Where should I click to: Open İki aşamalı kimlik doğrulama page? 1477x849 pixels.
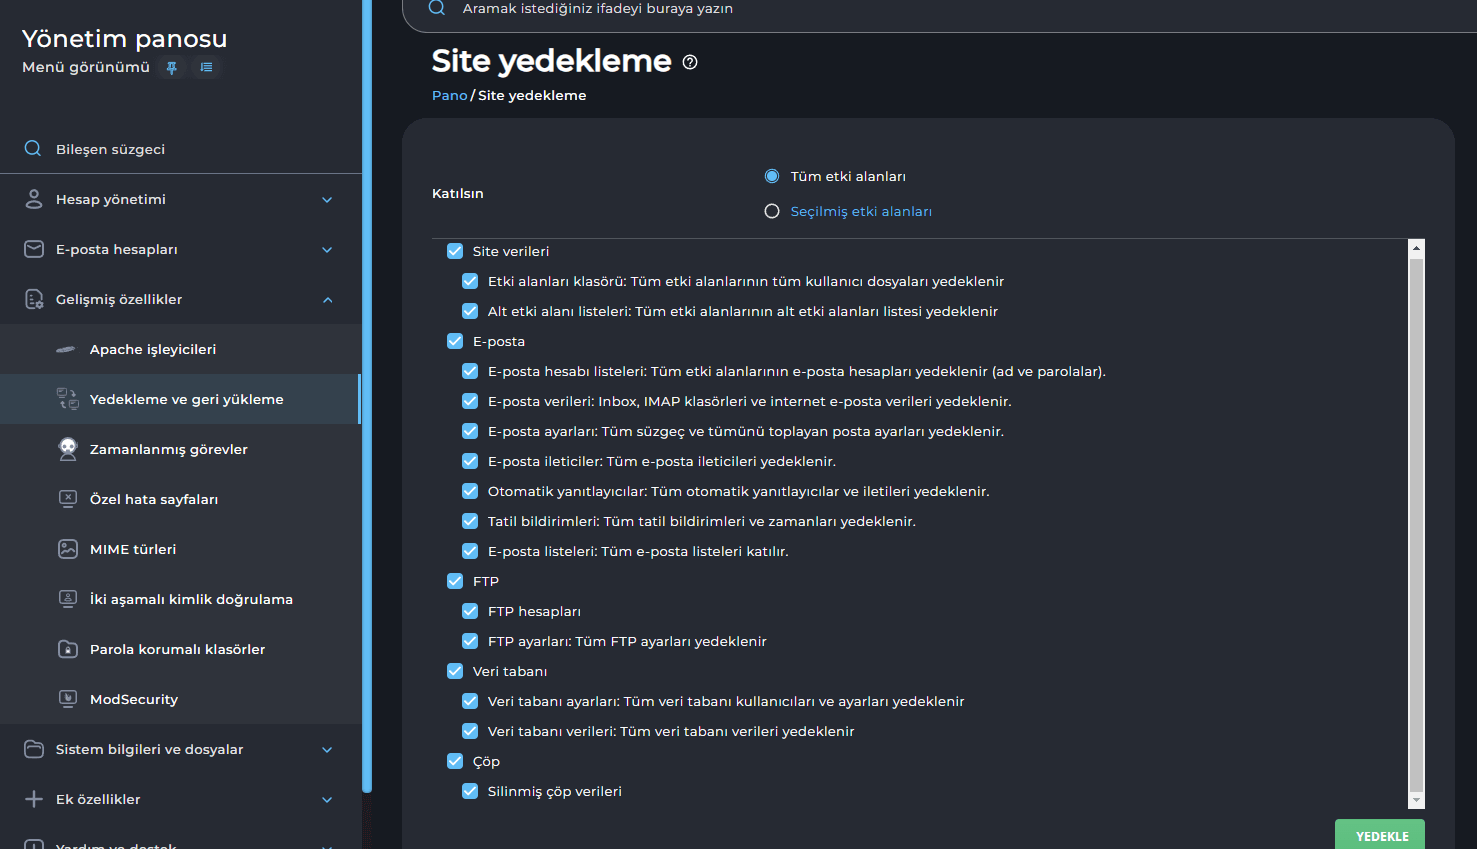pos(191,599)
